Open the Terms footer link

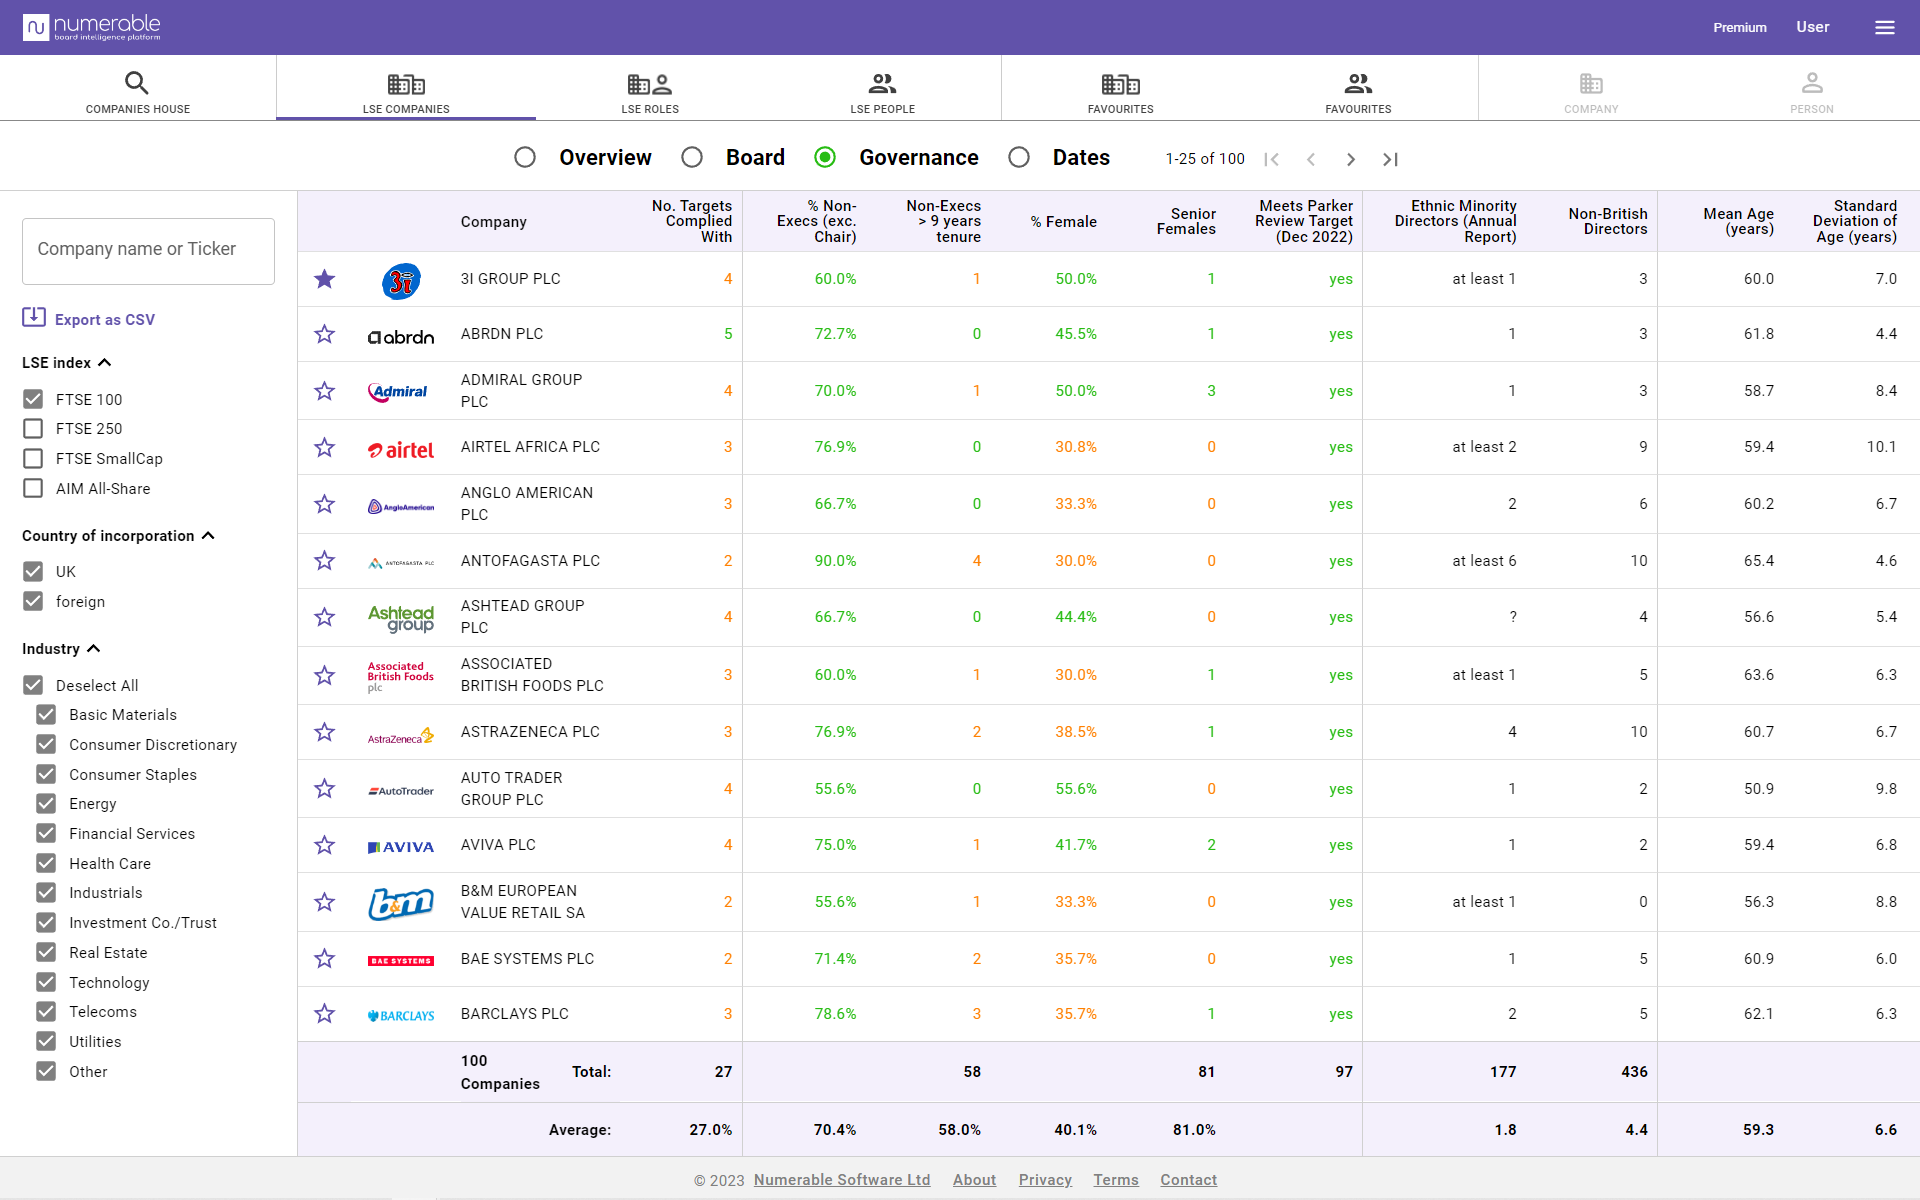(1116, 1180)
